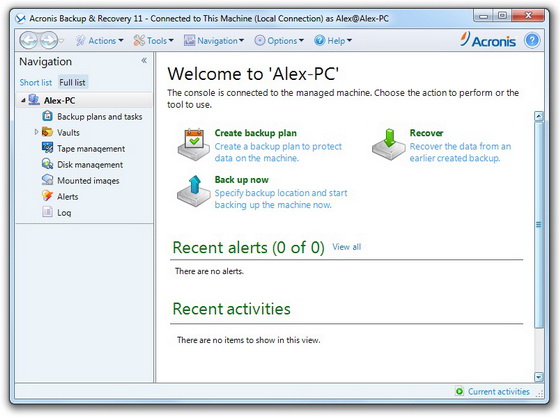Open the navigation history dropdown arrow

tap(61, 41)
